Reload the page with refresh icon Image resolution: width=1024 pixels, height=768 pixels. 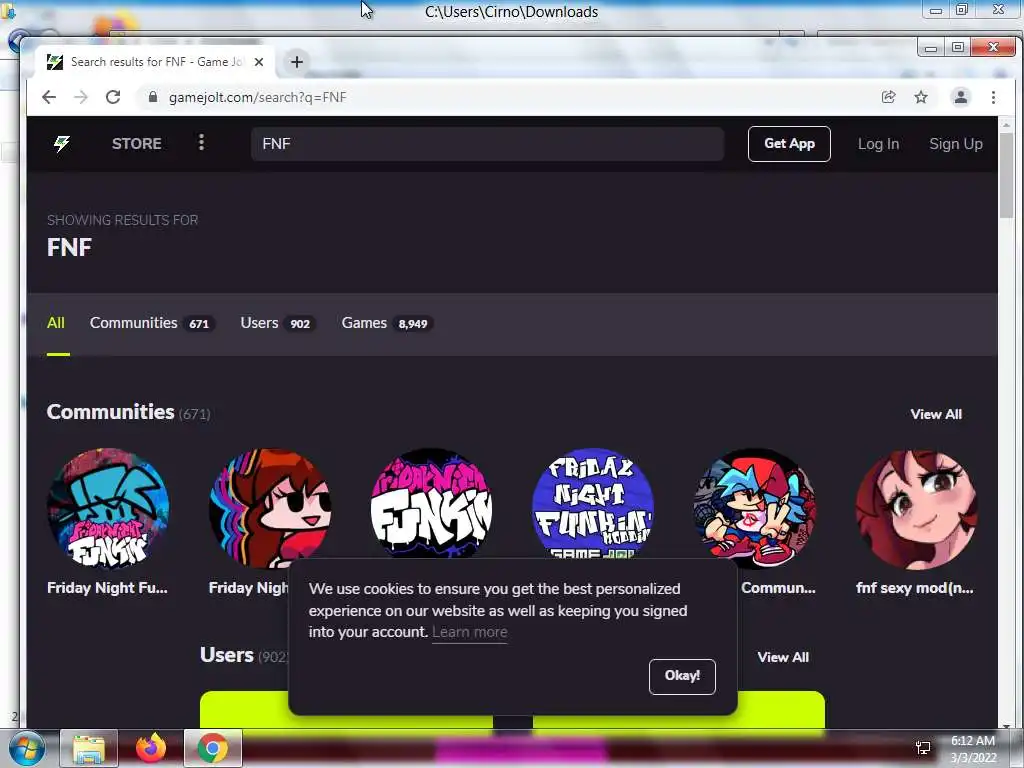coord(113,97)
